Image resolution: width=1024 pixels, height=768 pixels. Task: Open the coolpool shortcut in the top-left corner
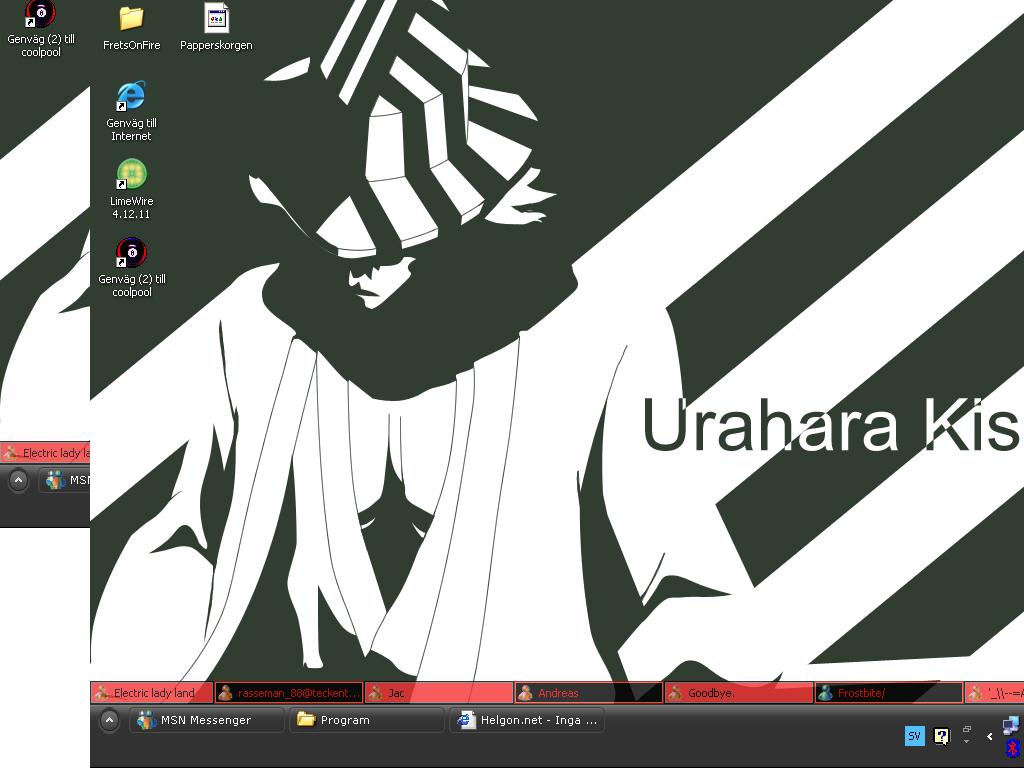[x=40, y=29]
